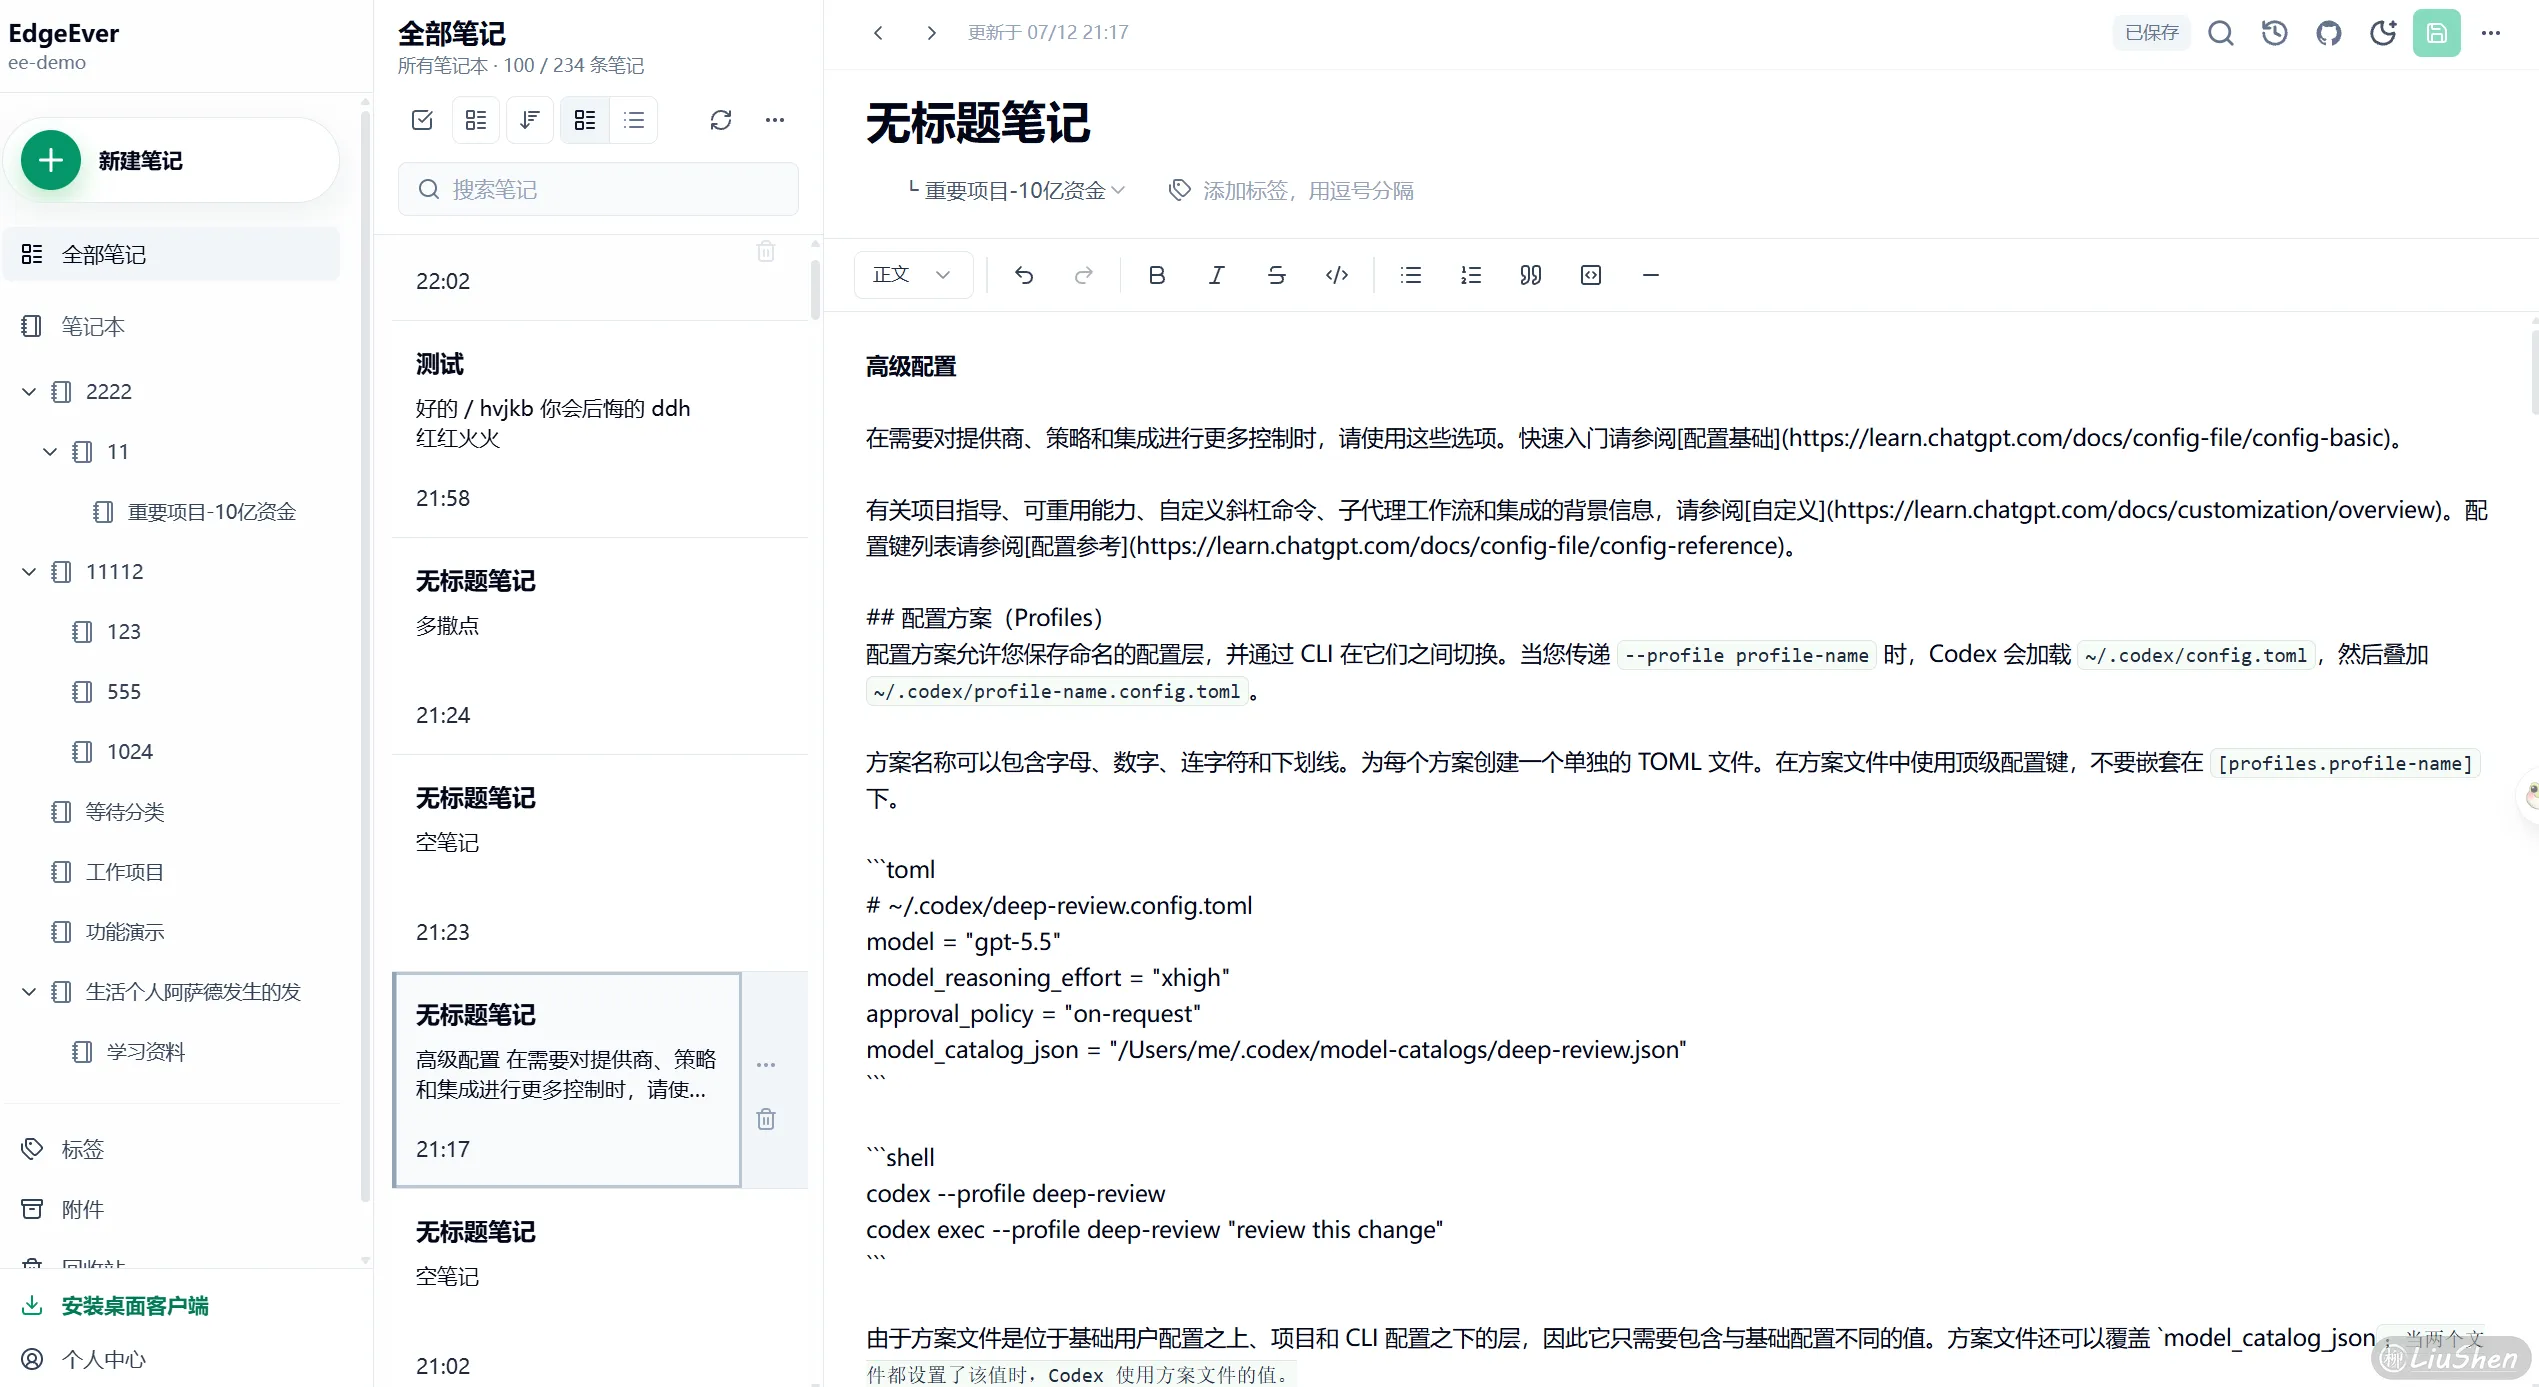
Task: Toggle dark mode with the moon icon
Action: pos(2383,33)
